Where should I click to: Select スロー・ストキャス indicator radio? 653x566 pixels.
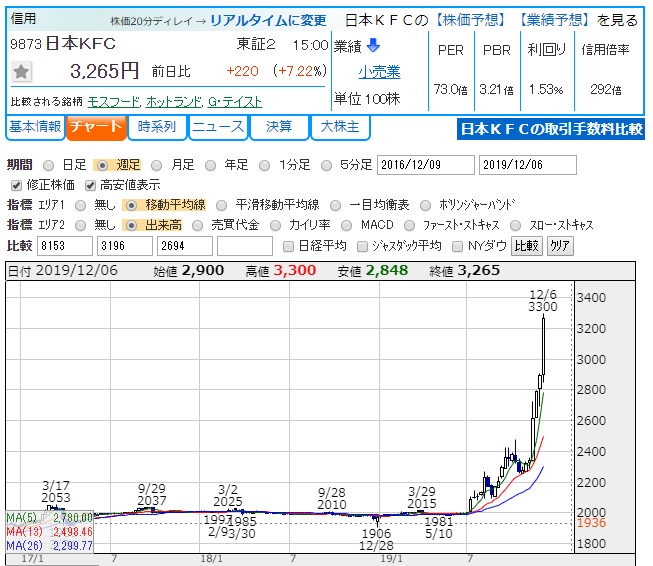(516, 225)
